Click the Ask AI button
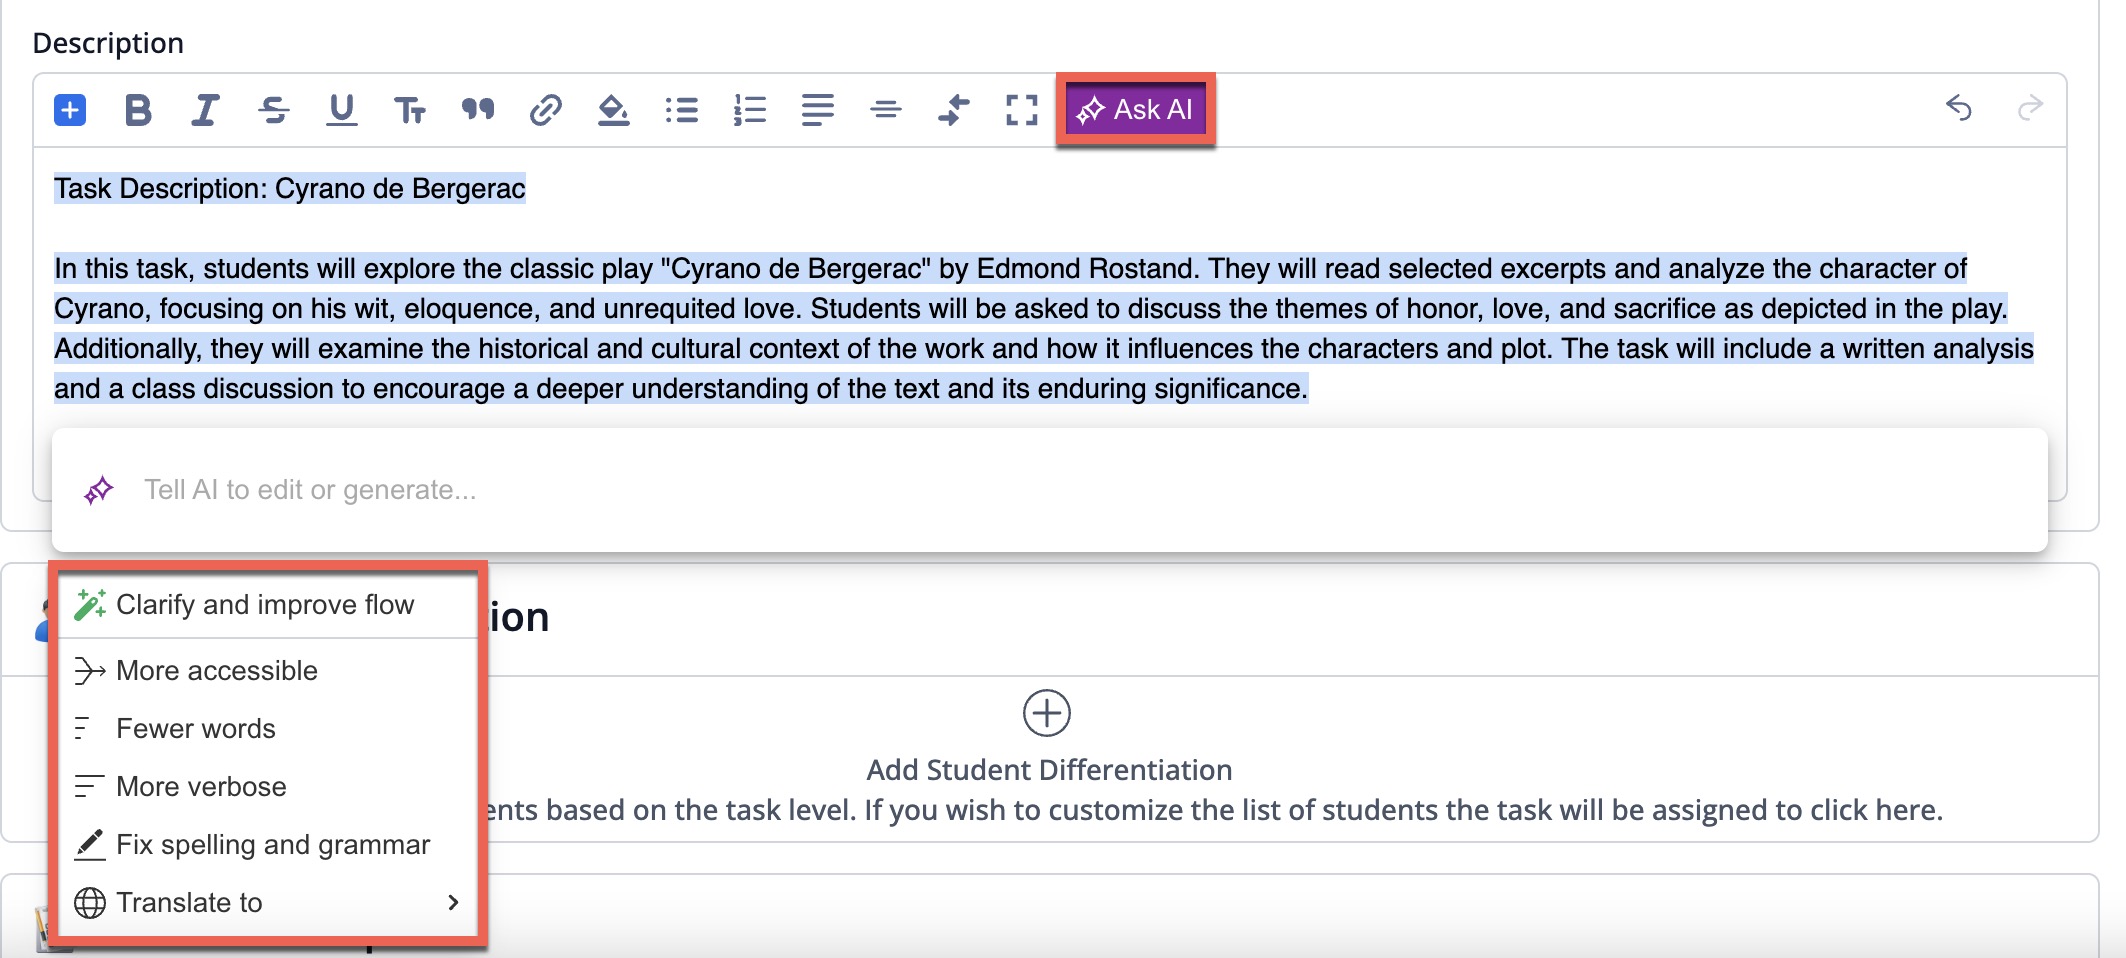The height and width of the screenshot is (958, 2126). point(1135,110)
